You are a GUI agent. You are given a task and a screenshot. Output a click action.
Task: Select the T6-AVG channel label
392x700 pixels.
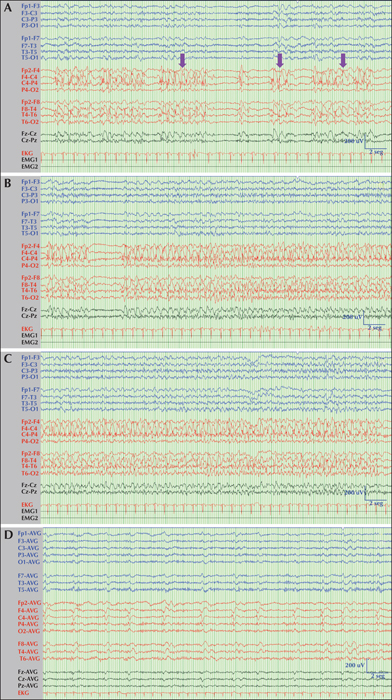click(x=30, y=658)
